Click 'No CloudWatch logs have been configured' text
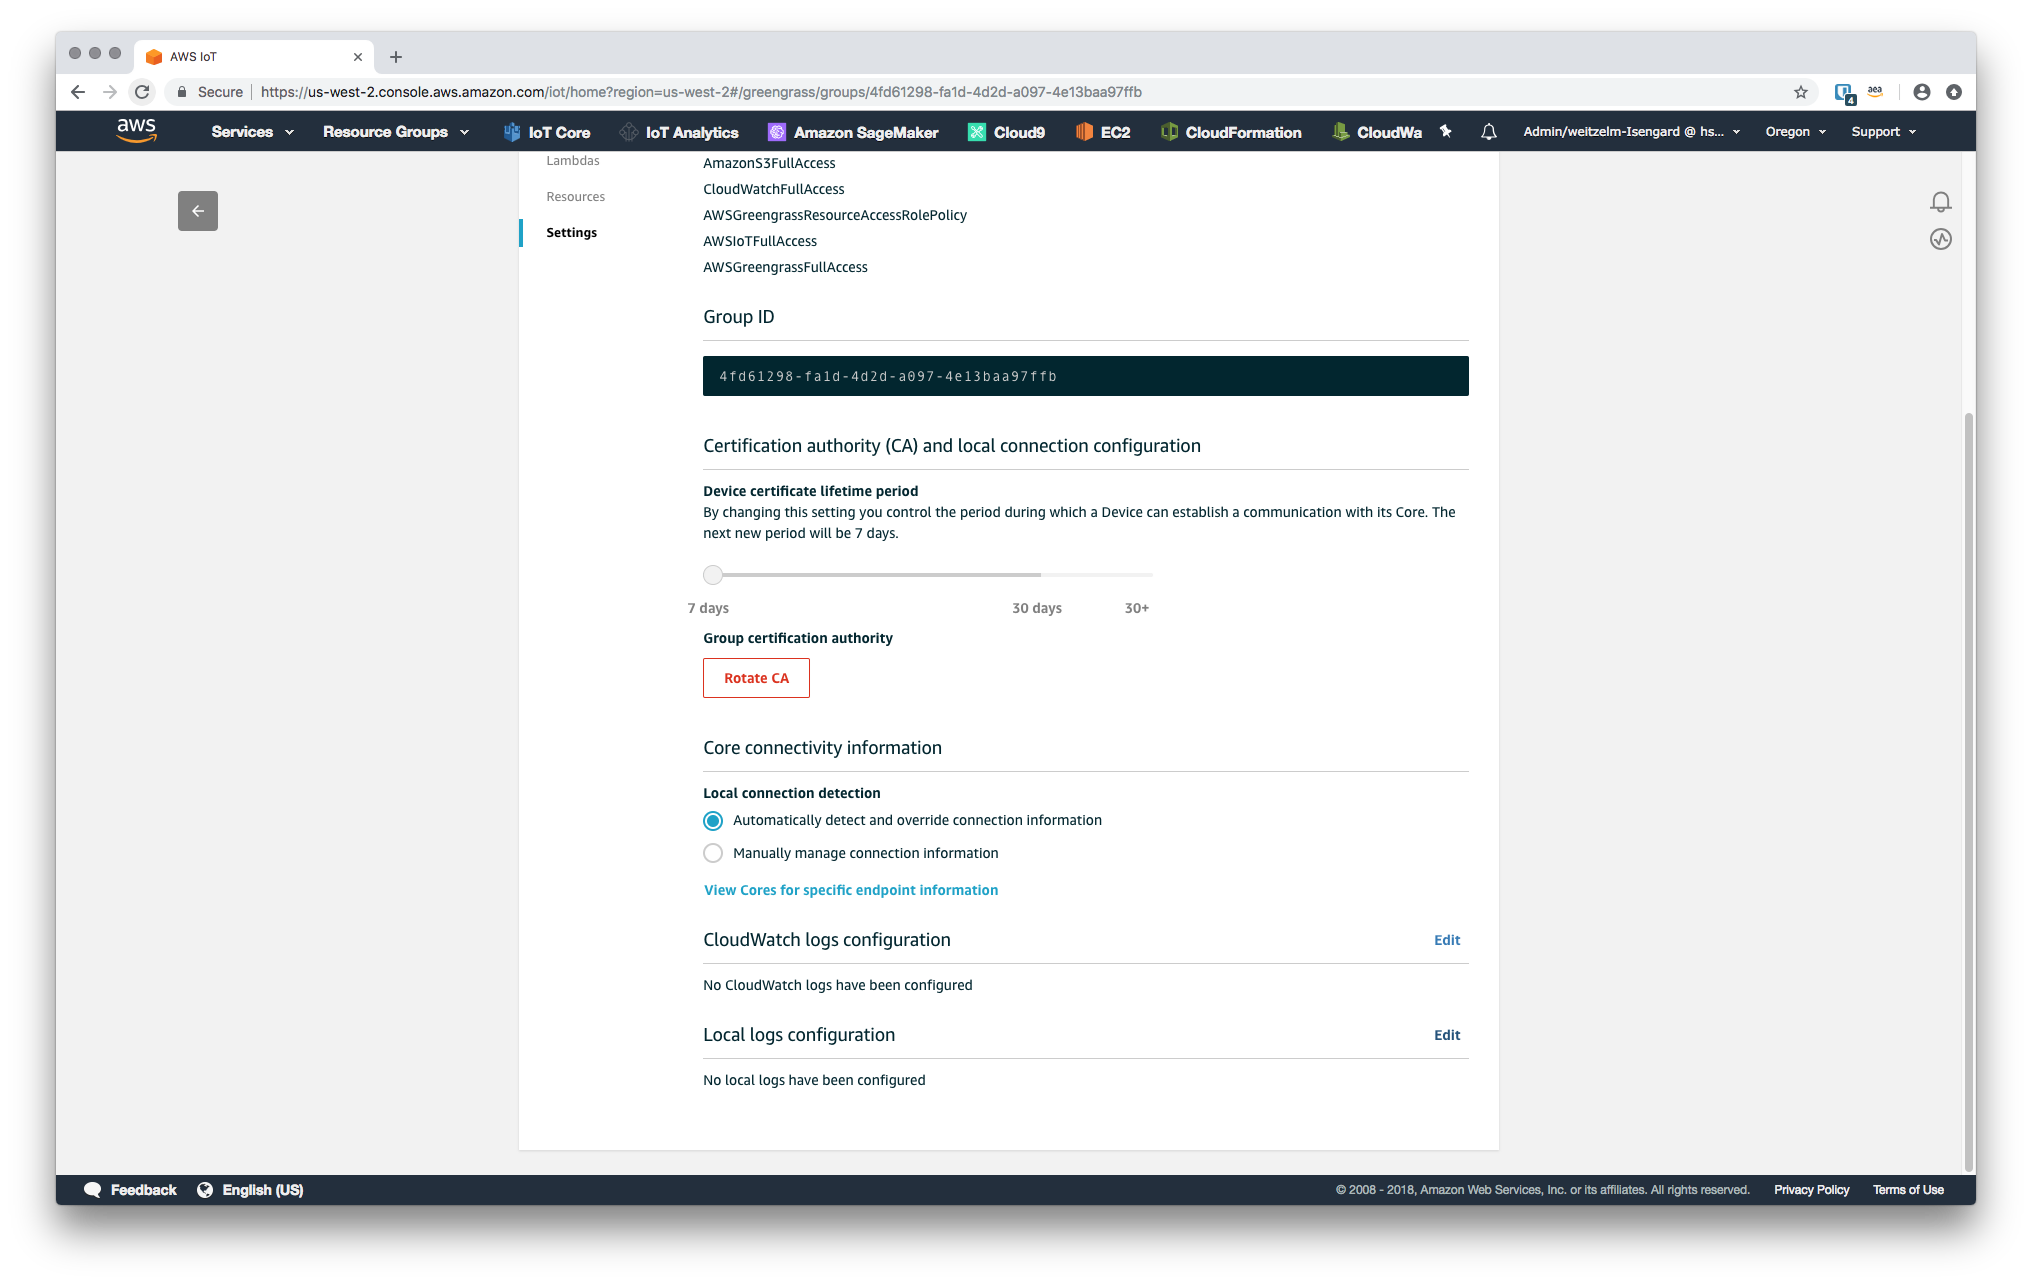This screenshot has width=2032, height=1285. (838, 985)
